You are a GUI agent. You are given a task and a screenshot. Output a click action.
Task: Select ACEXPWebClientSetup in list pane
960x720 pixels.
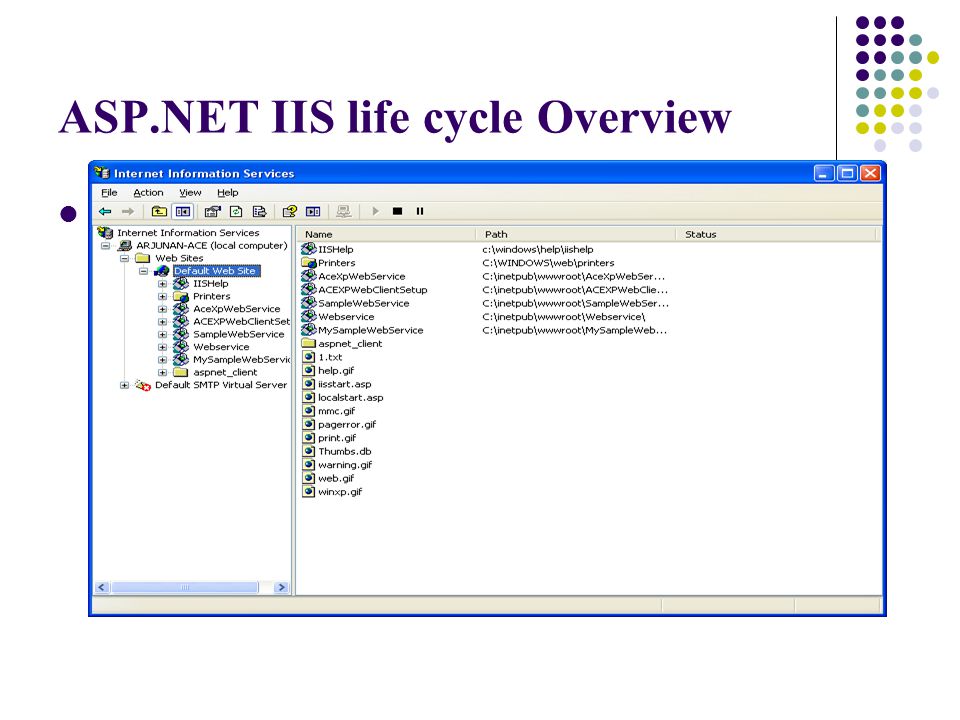(372, 290)
